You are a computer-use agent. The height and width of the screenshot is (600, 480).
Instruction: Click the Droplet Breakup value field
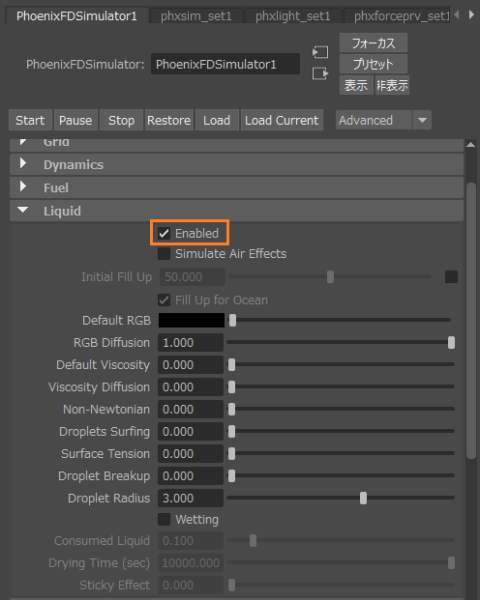[x=191, y=476]
